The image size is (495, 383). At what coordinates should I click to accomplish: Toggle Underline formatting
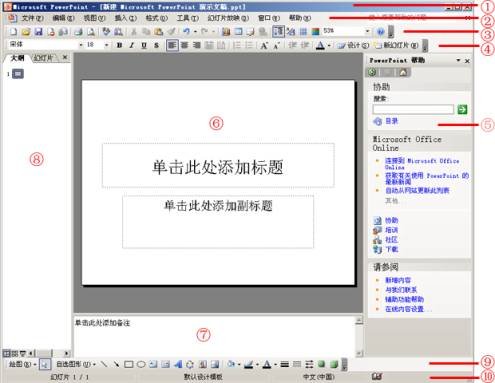tap(144, 45)
